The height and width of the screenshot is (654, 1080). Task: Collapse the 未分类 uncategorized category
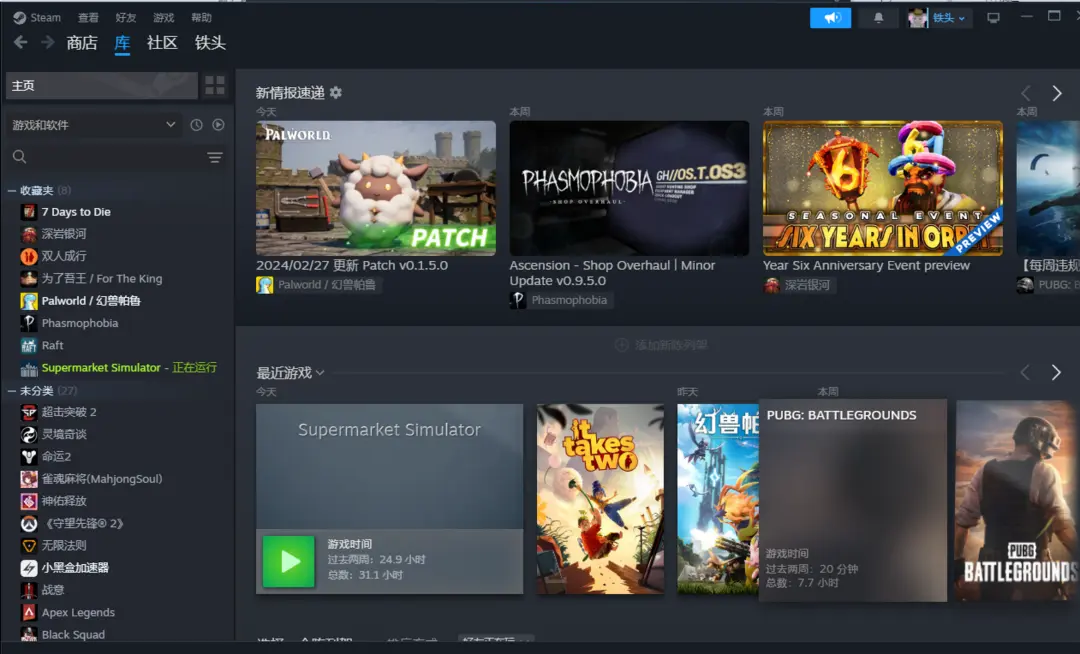pyautogui.click(x=12, y=390)
